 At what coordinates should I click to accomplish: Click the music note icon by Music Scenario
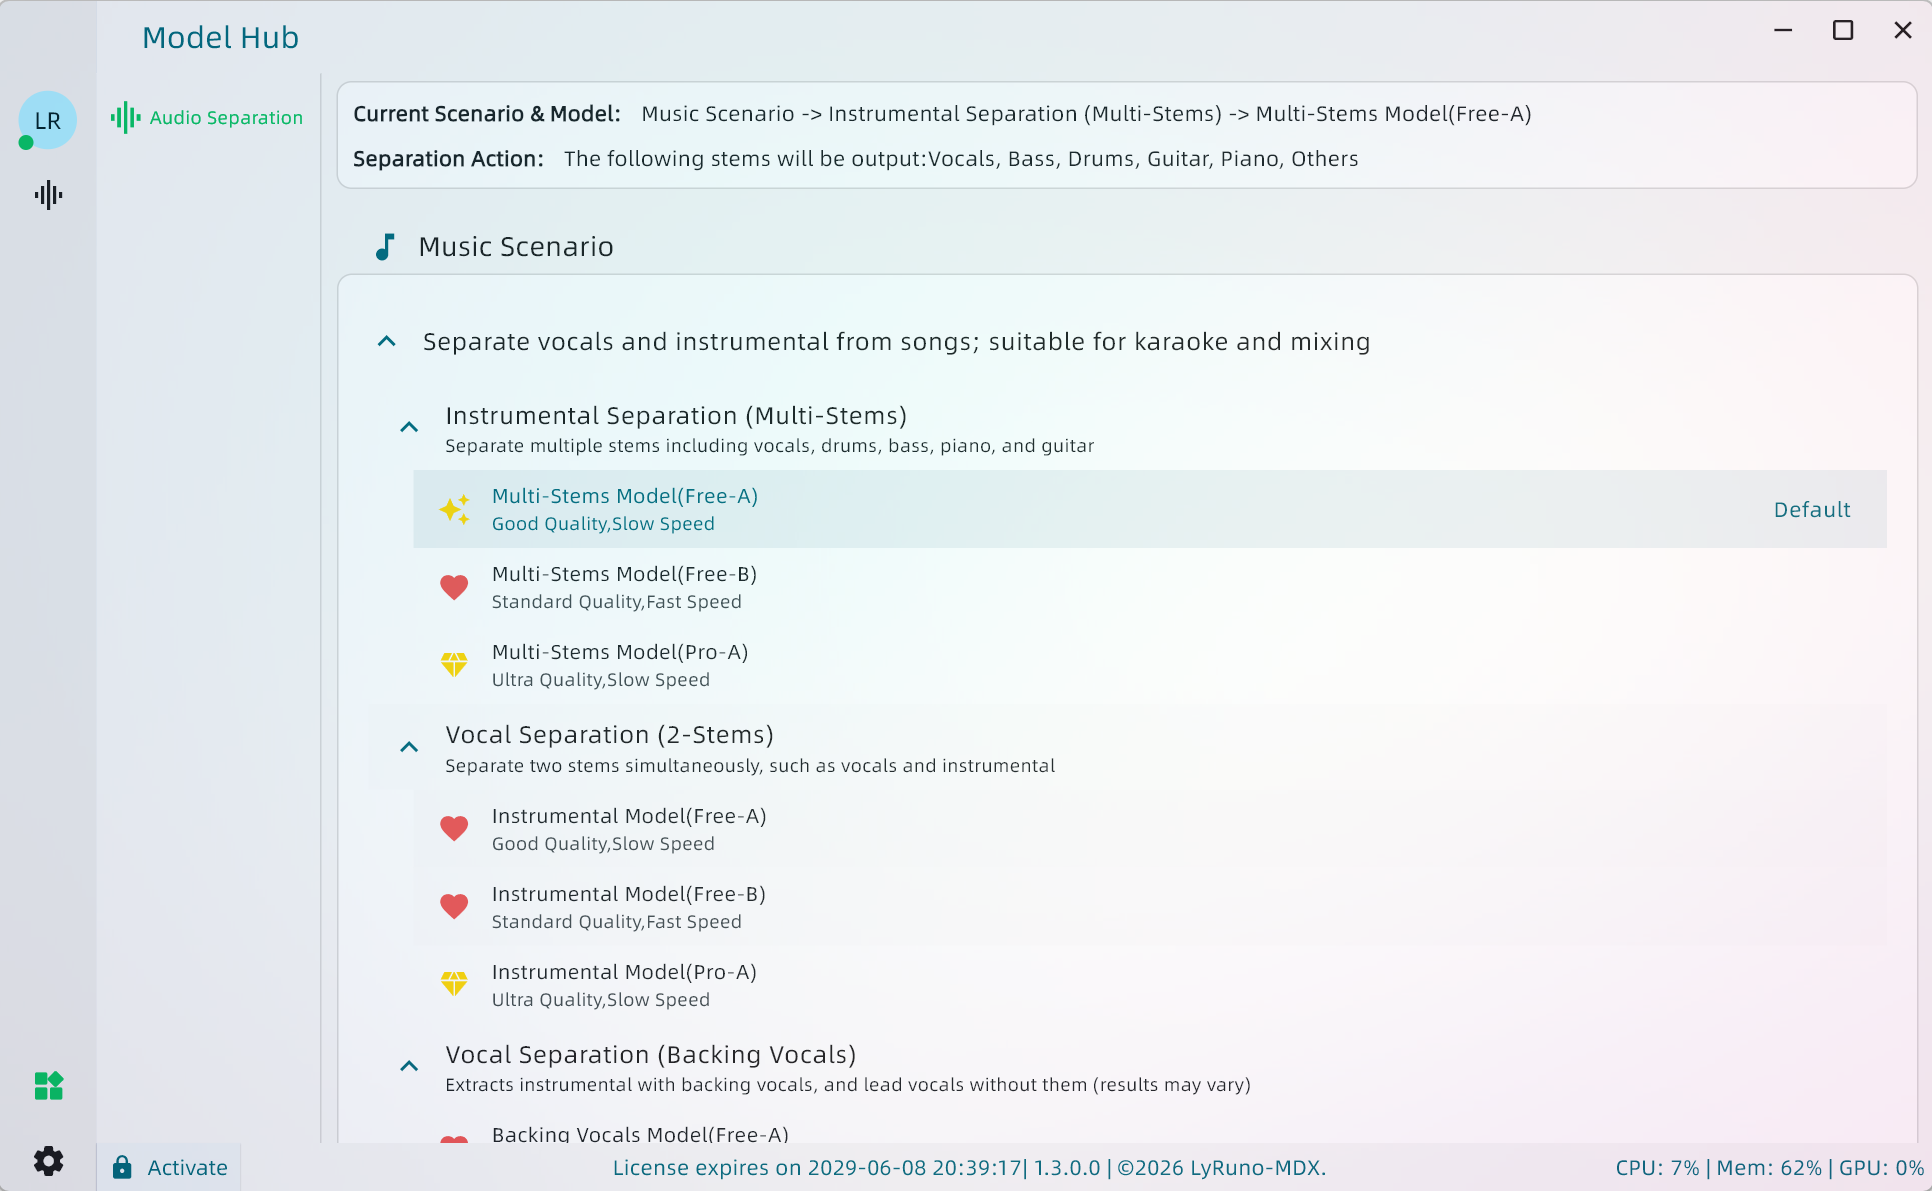pyautogui.click(x=385, y=247)
